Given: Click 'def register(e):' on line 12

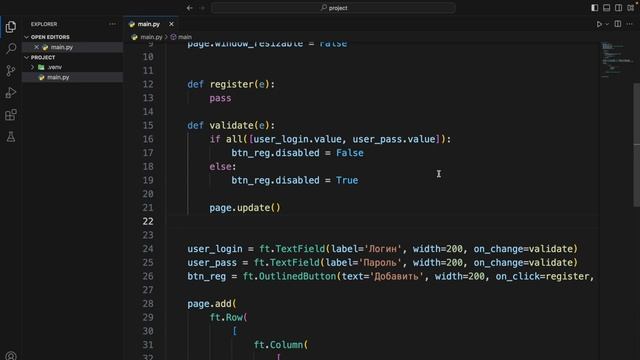Looking at the screenshot, I should pyautogui.click(x=231, y=84).
